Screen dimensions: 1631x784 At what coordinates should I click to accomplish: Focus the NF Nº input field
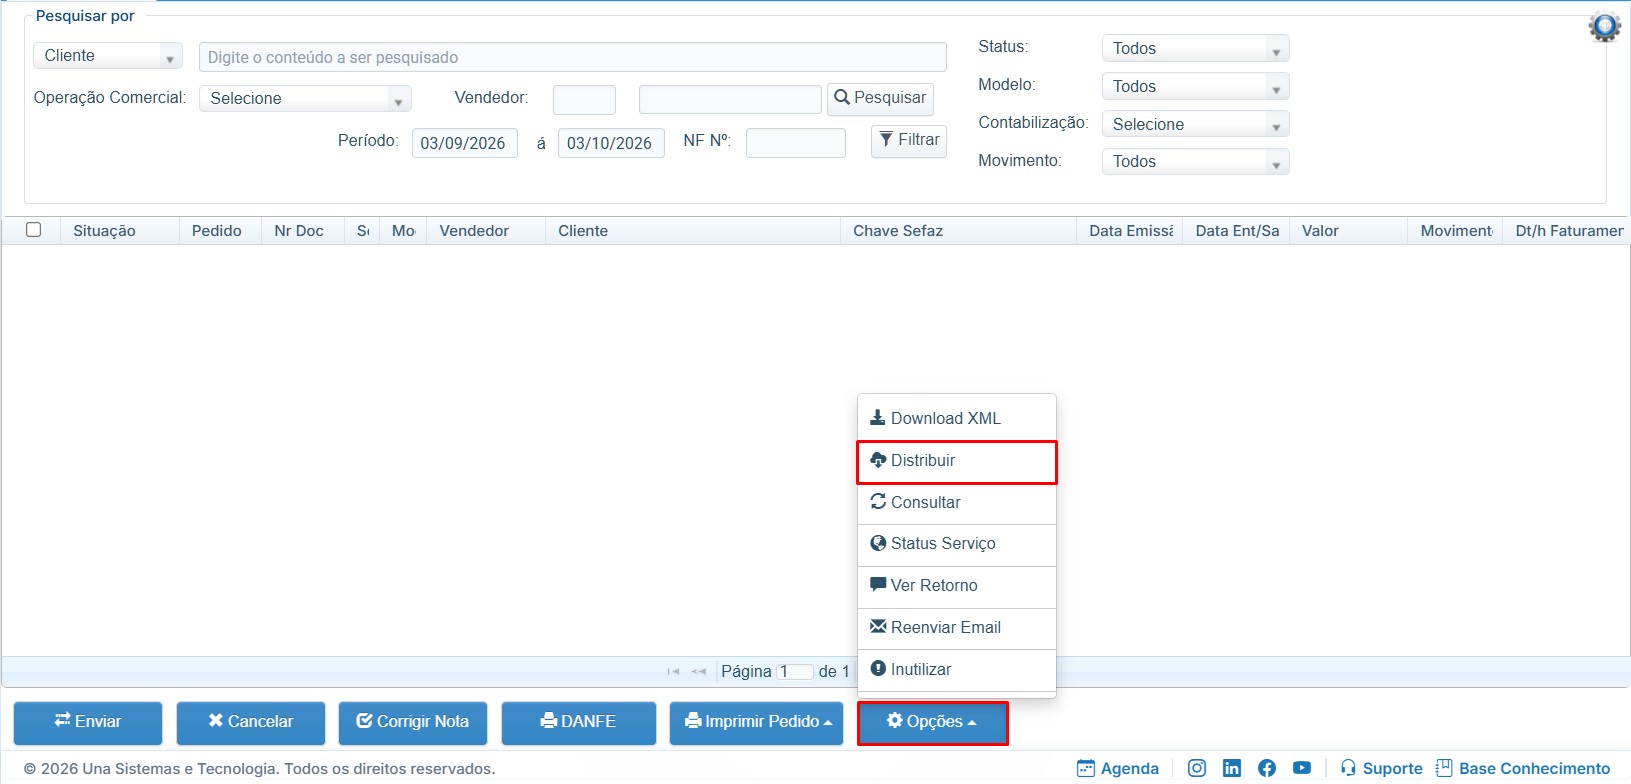[796, 142]
